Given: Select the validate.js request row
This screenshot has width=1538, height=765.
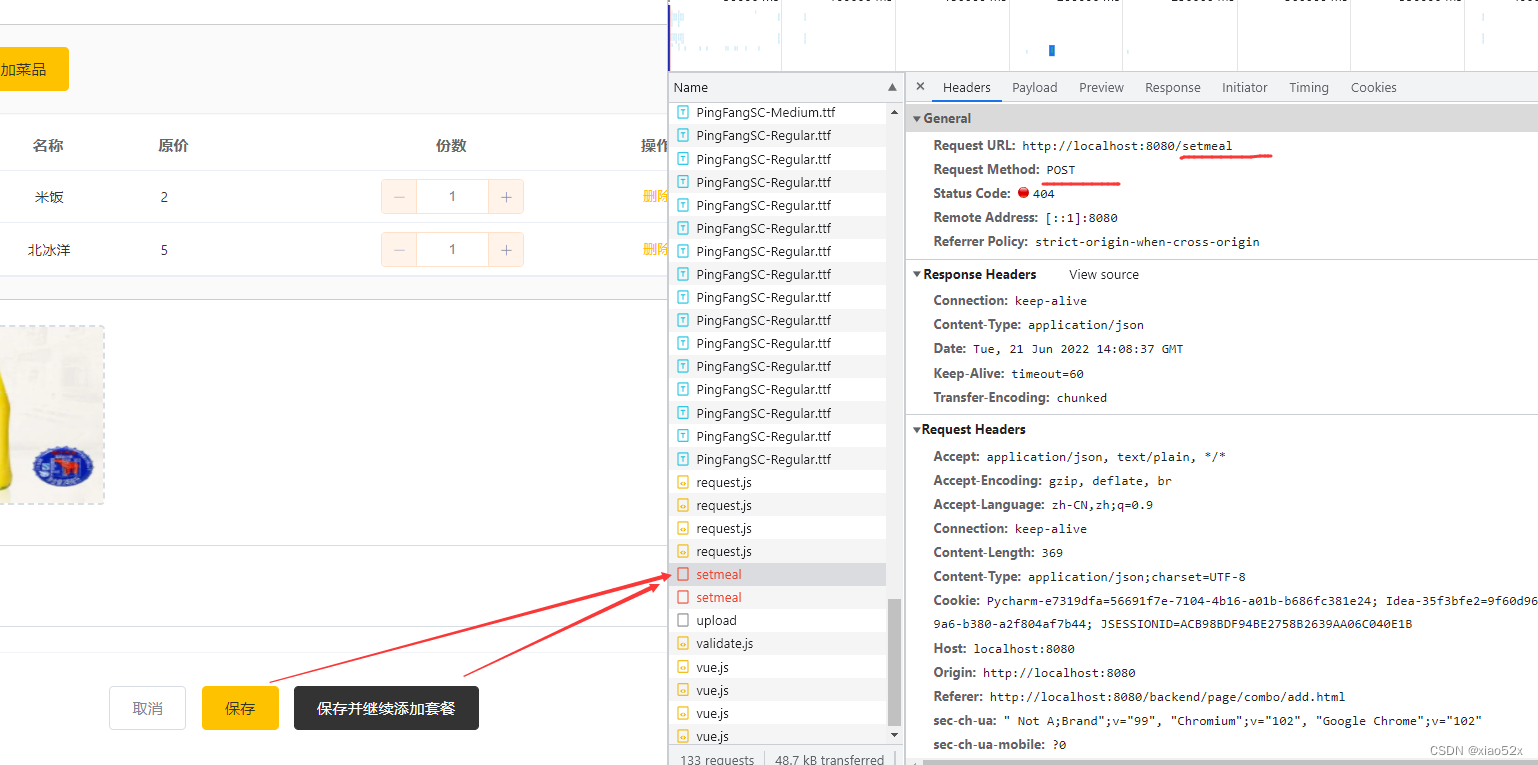Looking at the screenshot, I should pyautogui.click(x=777, y=643).
